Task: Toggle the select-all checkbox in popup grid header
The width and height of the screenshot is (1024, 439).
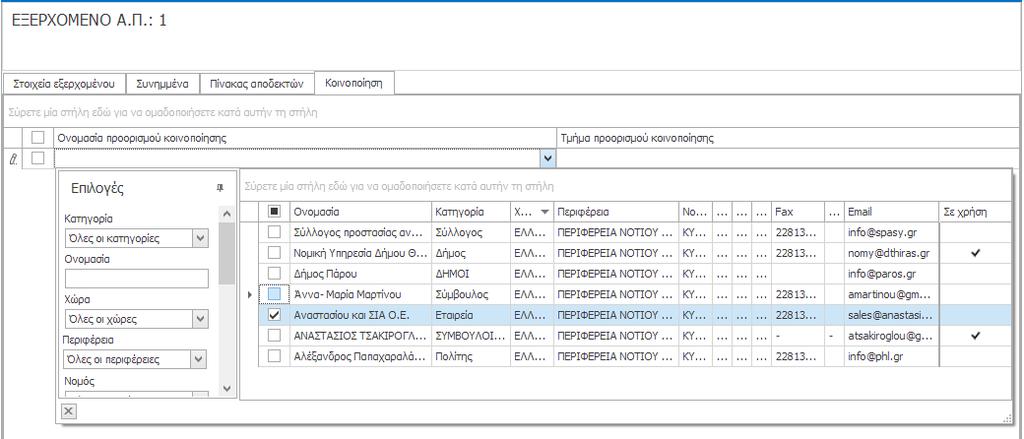Action: click(274, 212)
